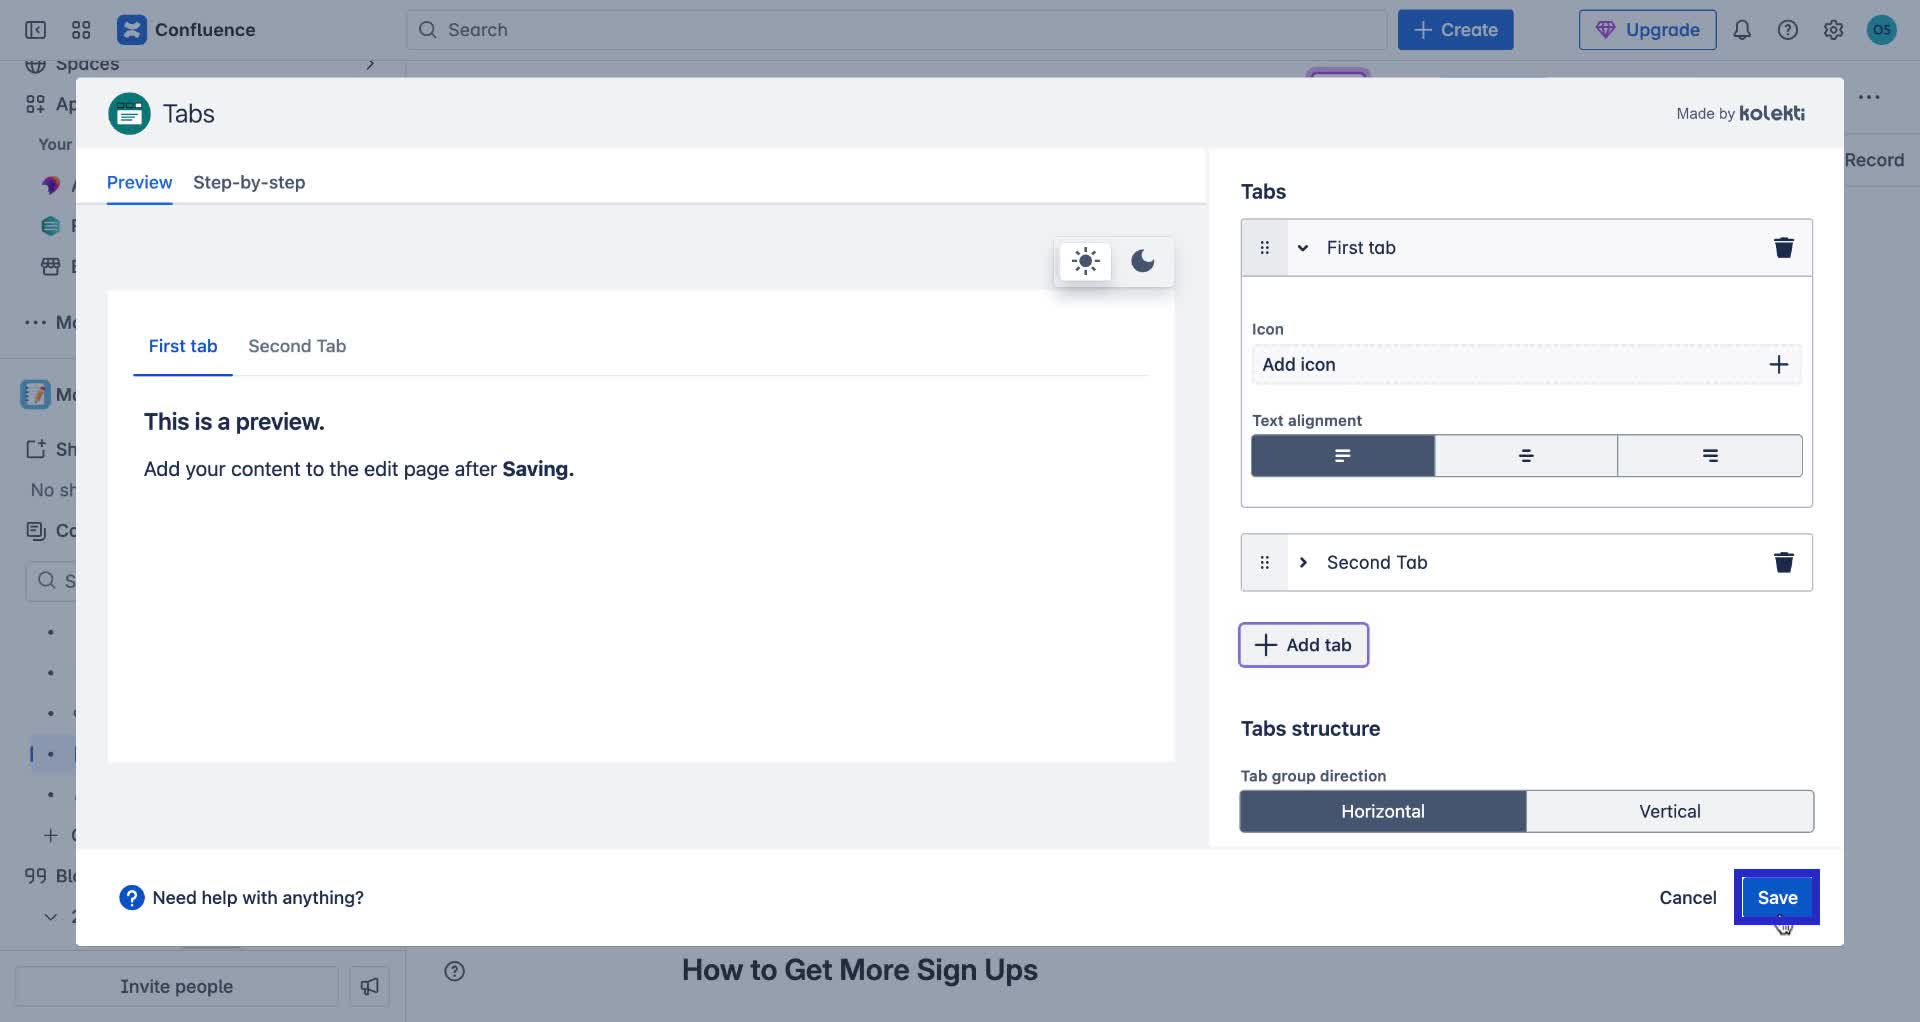Select right text alignment
This screenshot has width=1920, height=1022.
1709,455
